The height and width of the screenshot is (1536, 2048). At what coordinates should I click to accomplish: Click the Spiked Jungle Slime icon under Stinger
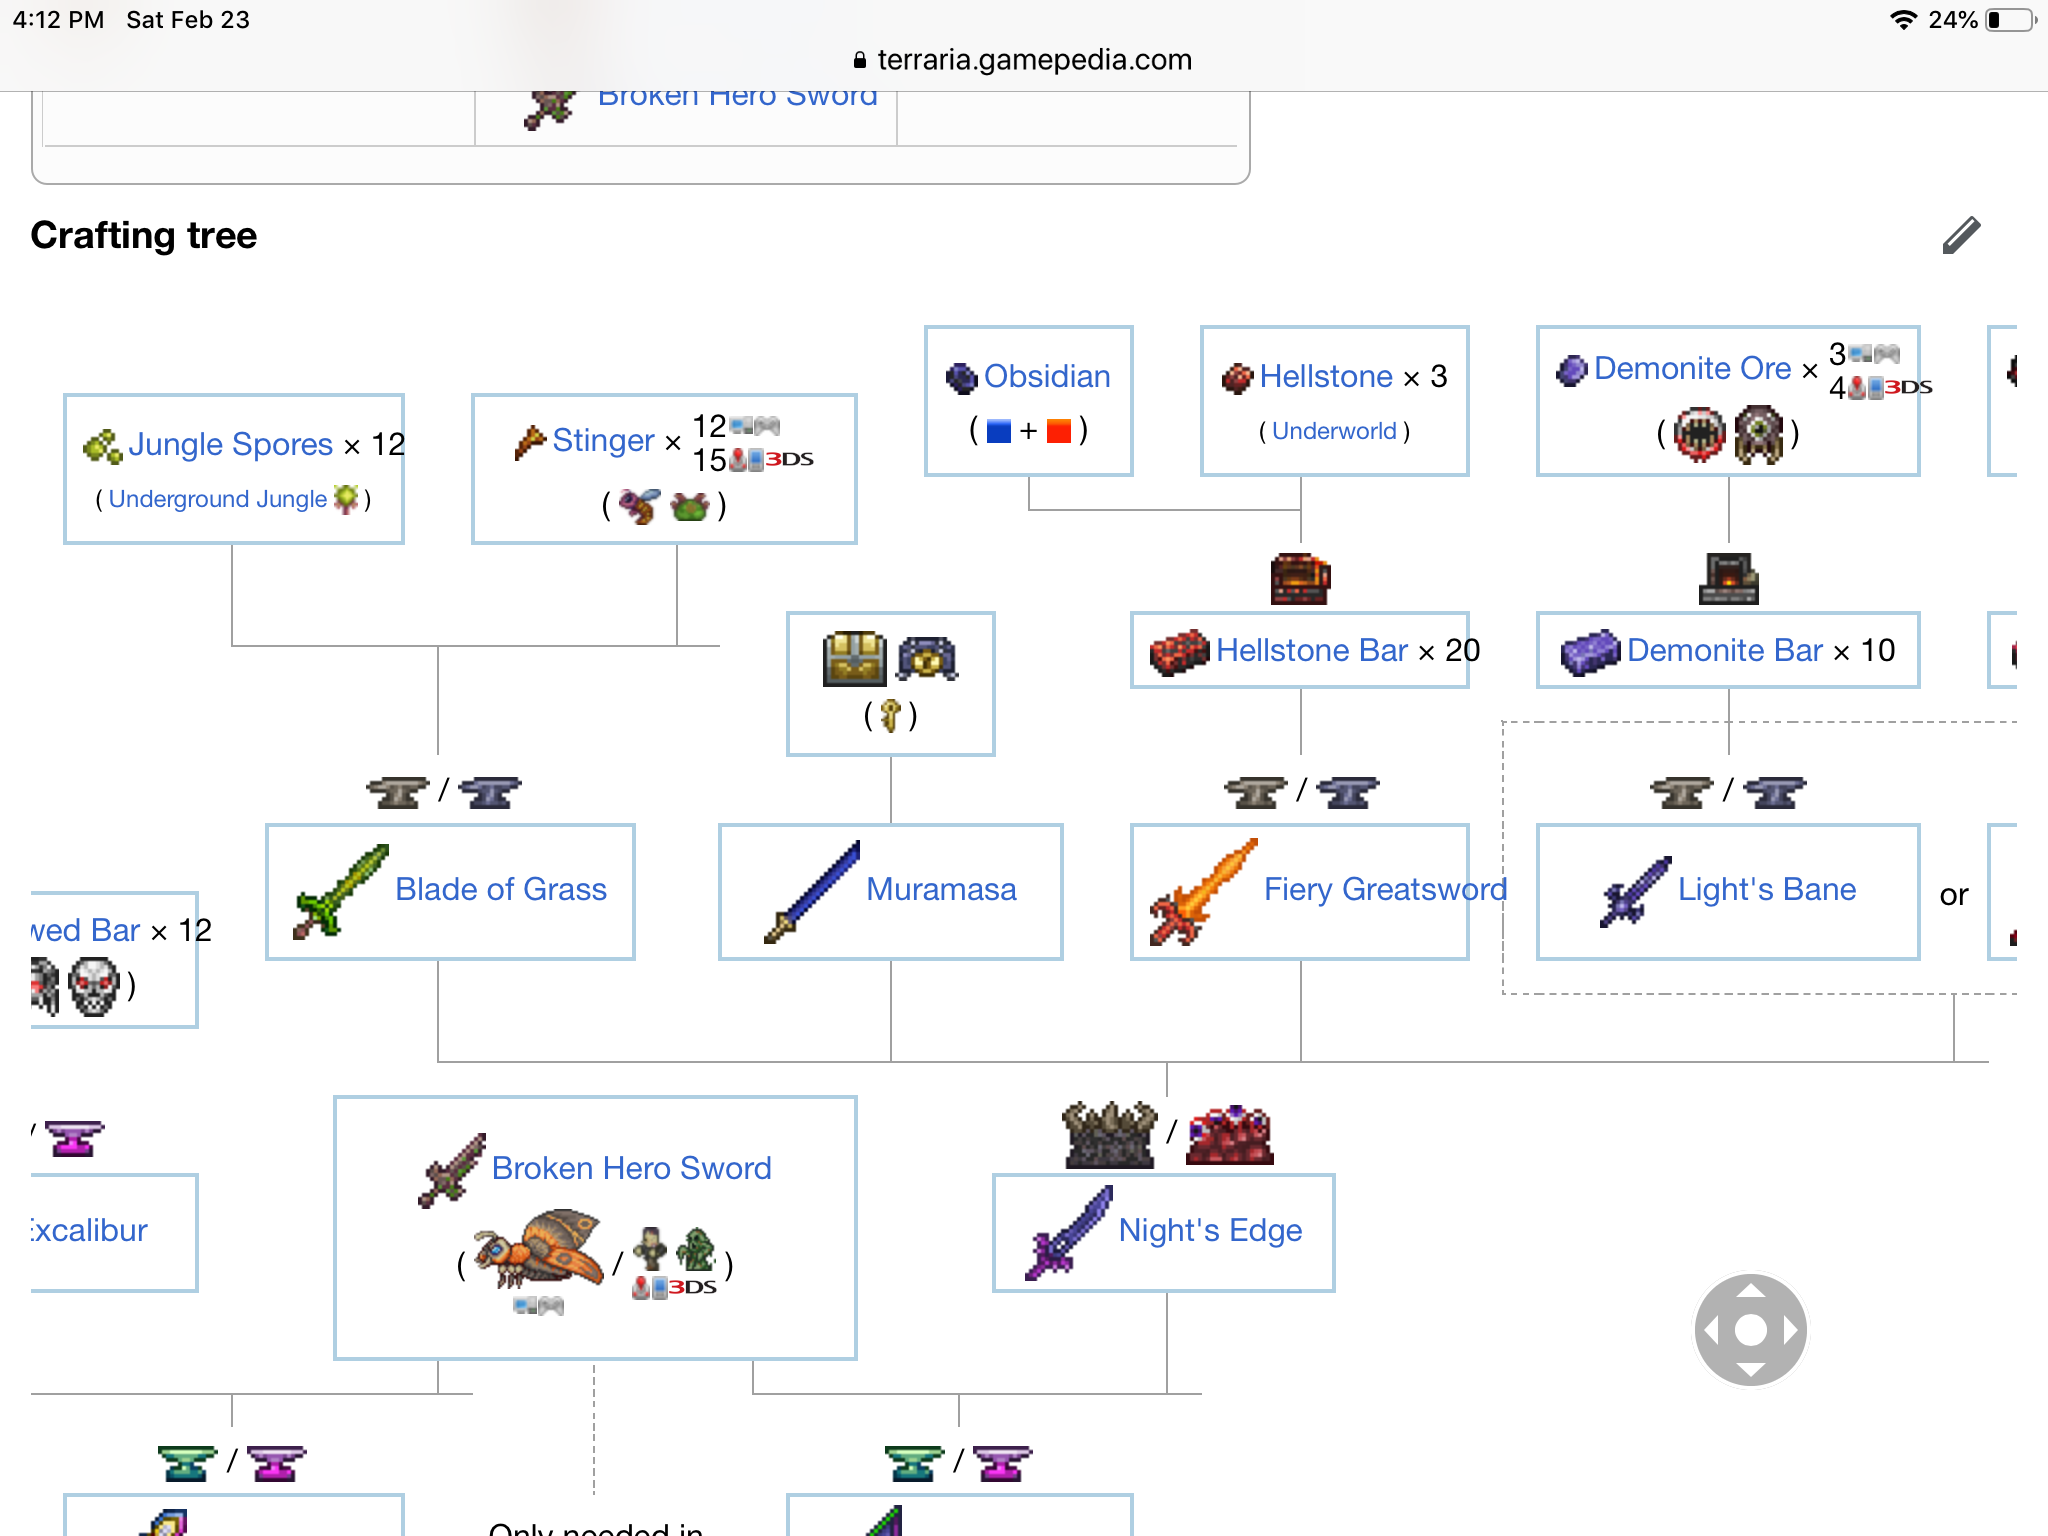click(x=690, y=507)
